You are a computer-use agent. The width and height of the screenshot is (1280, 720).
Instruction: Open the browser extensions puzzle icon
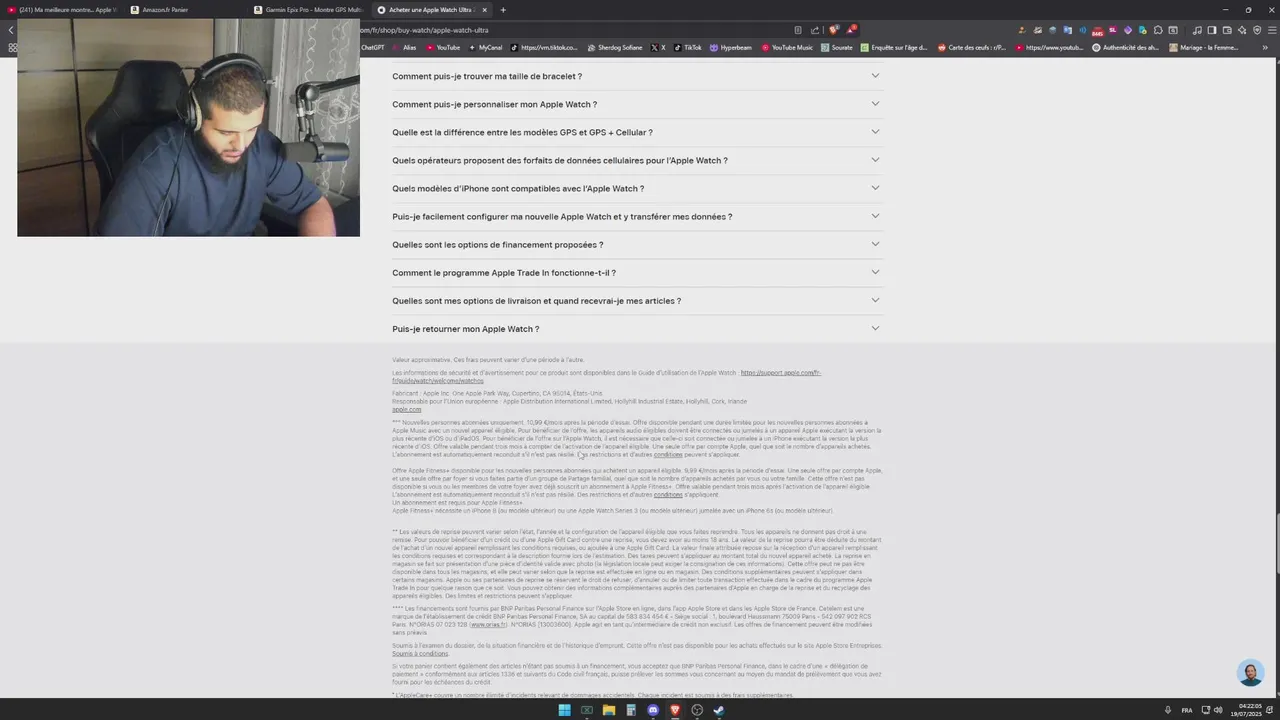pyautogui.click(x=1158, y=30)
